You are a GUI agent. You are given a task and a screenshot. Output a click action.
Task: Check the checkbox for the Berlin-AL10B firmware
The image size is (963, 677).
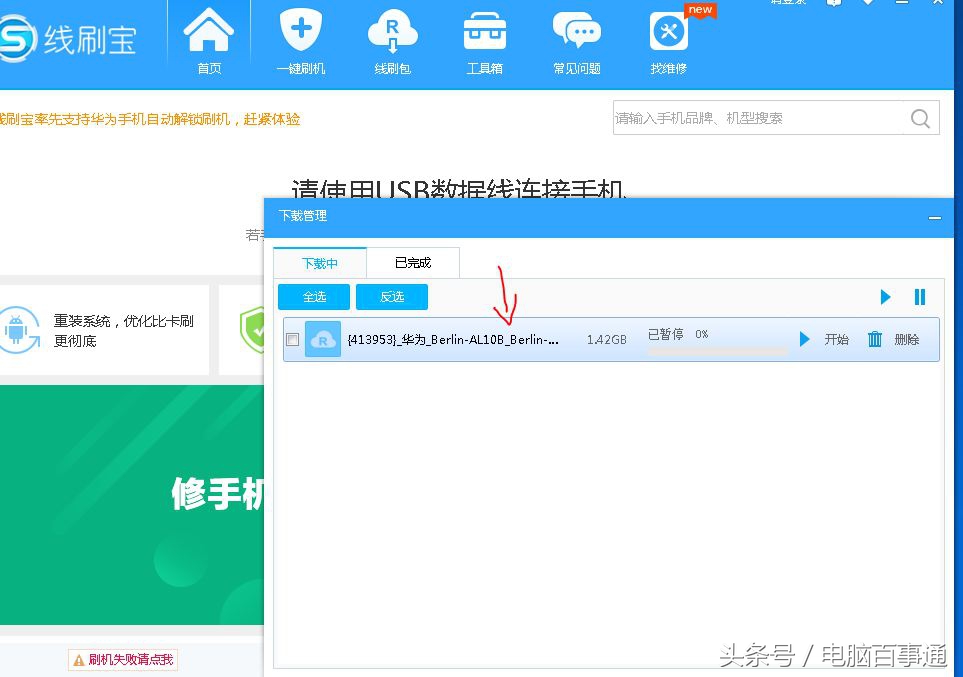(293, 339)
